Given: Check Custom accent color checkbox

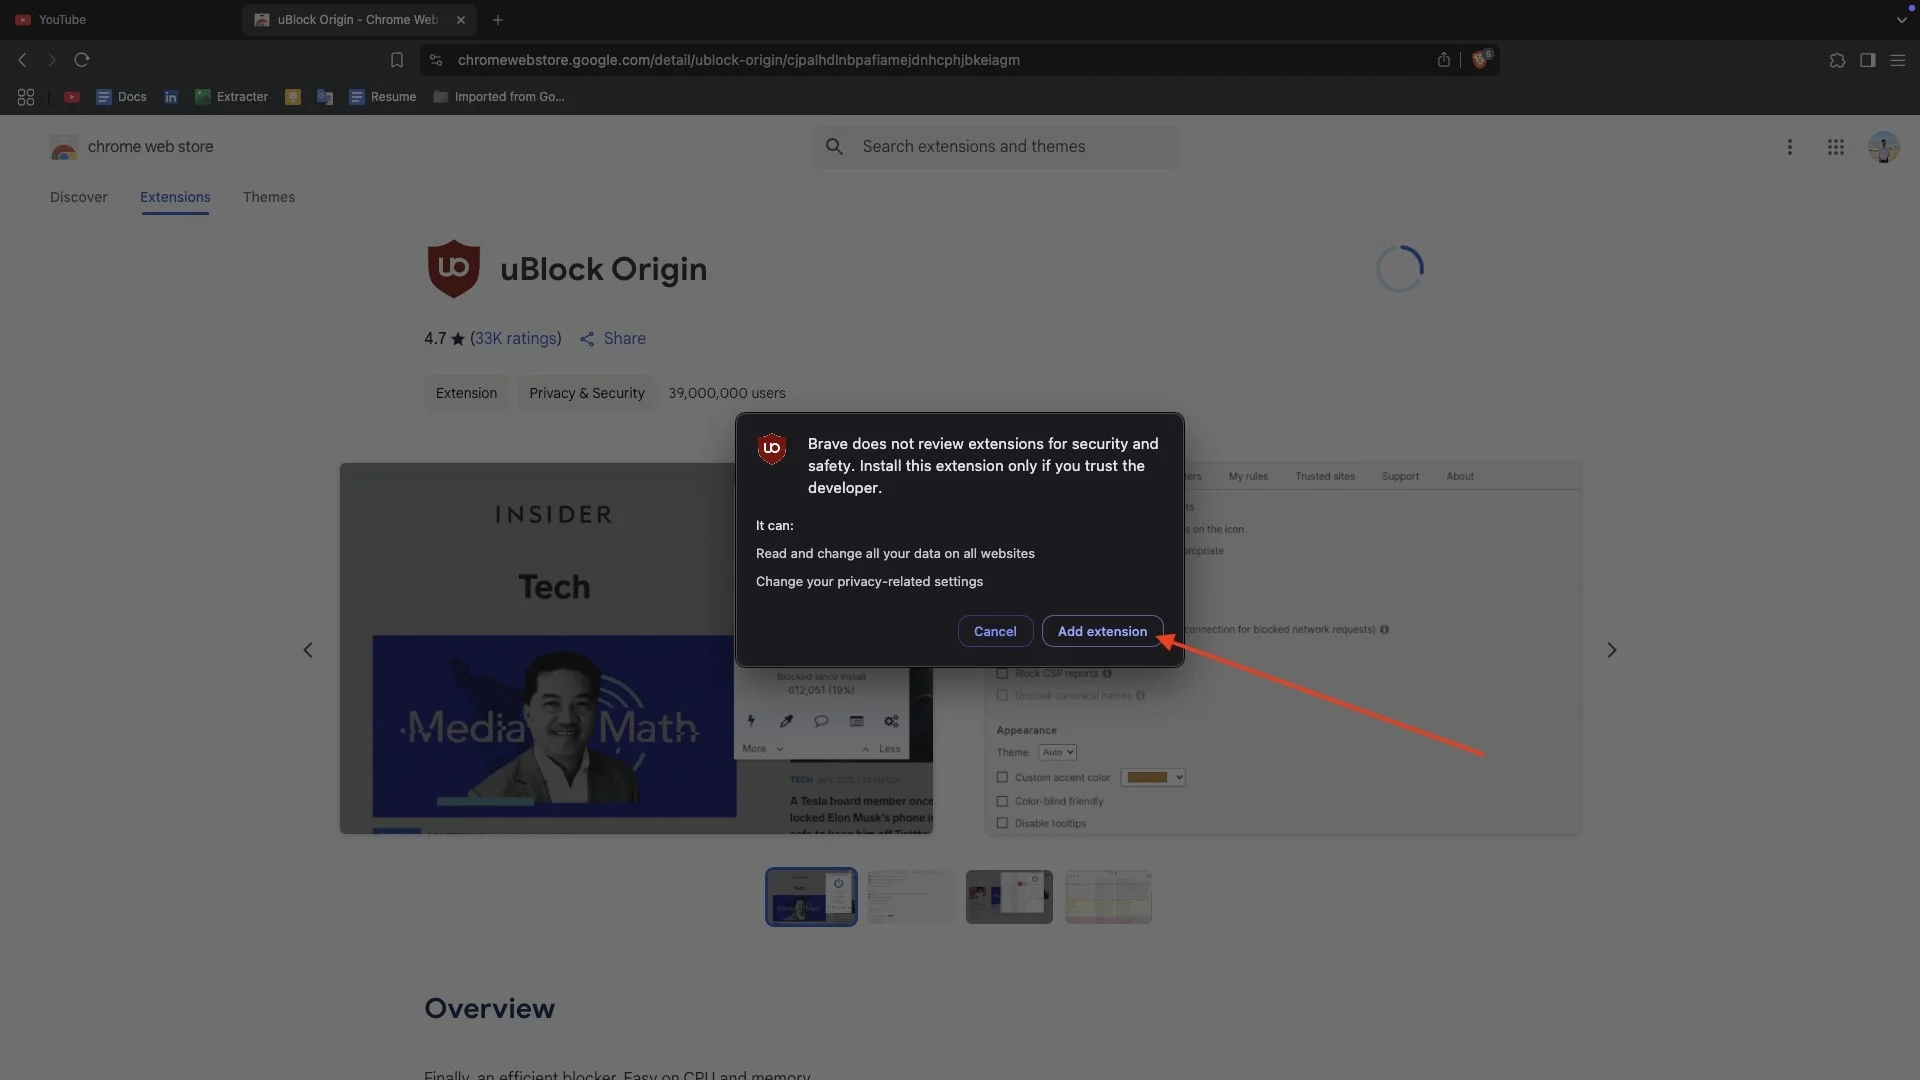Looking at the screenshot, I should click(x=1002, y=777).
